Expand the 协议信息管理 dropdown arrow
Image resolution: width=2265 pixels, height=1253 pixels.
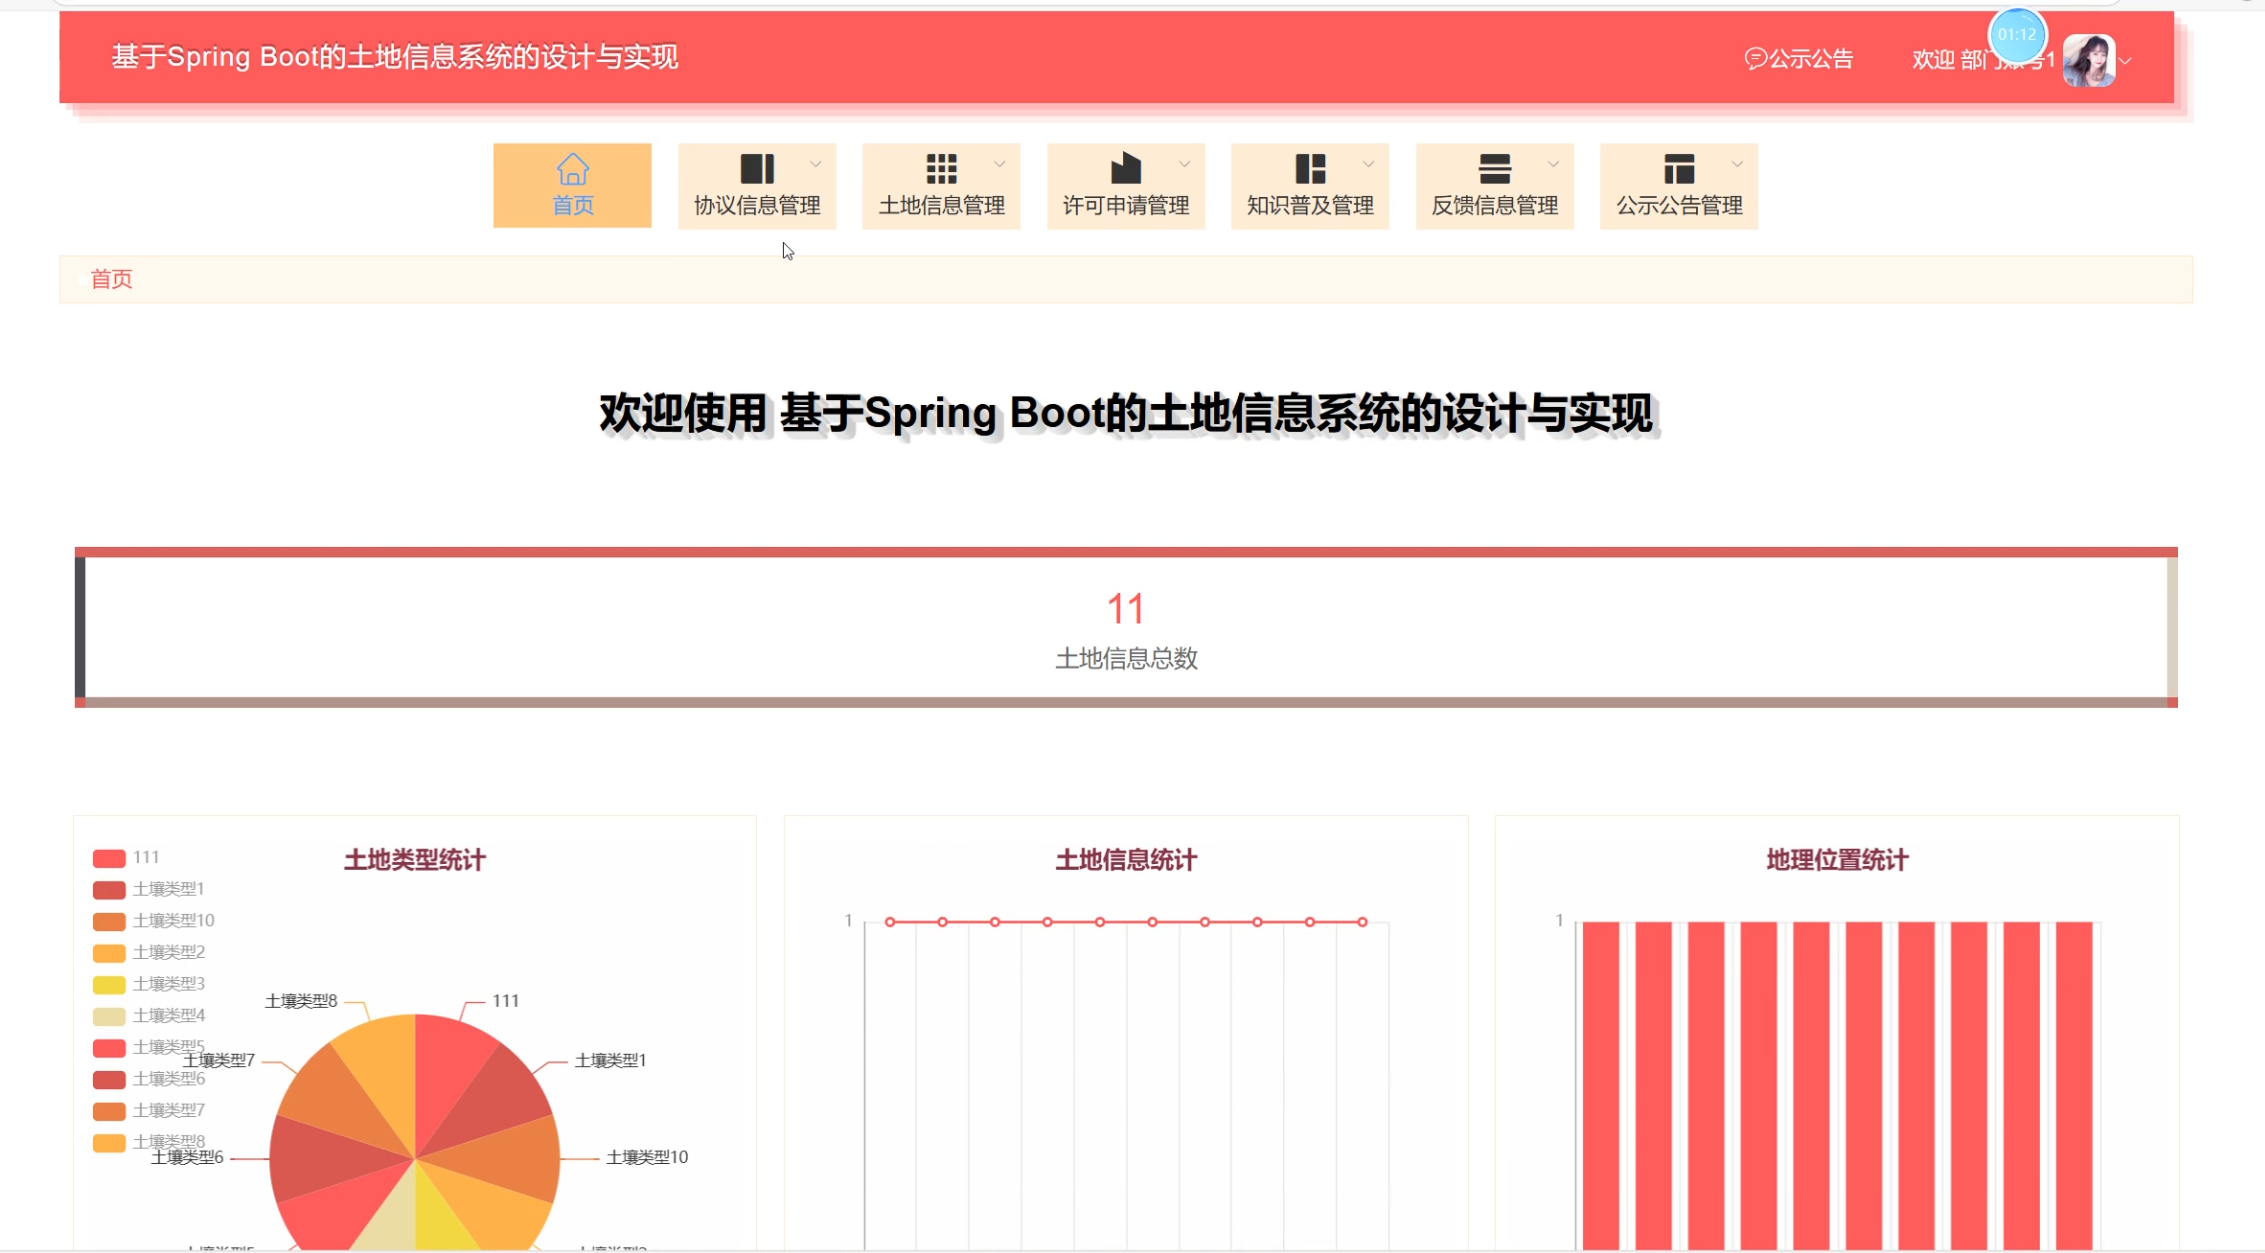[815, 164]
